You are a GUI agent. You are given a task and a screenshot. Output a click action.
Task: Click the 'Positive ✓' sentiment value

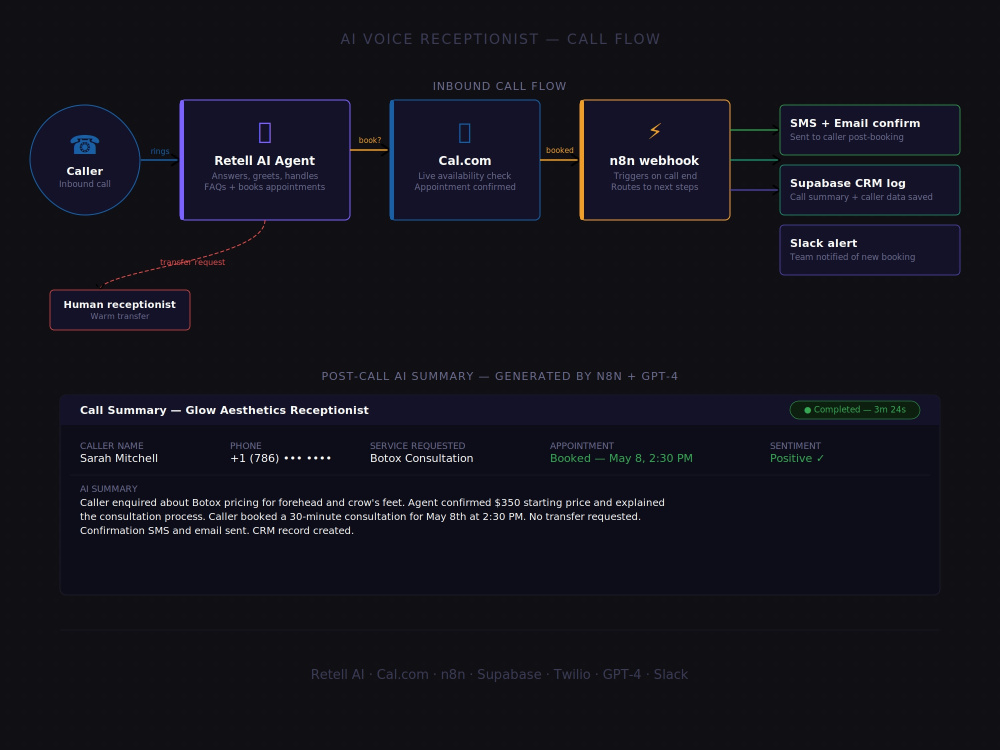[x=797, y=459]
